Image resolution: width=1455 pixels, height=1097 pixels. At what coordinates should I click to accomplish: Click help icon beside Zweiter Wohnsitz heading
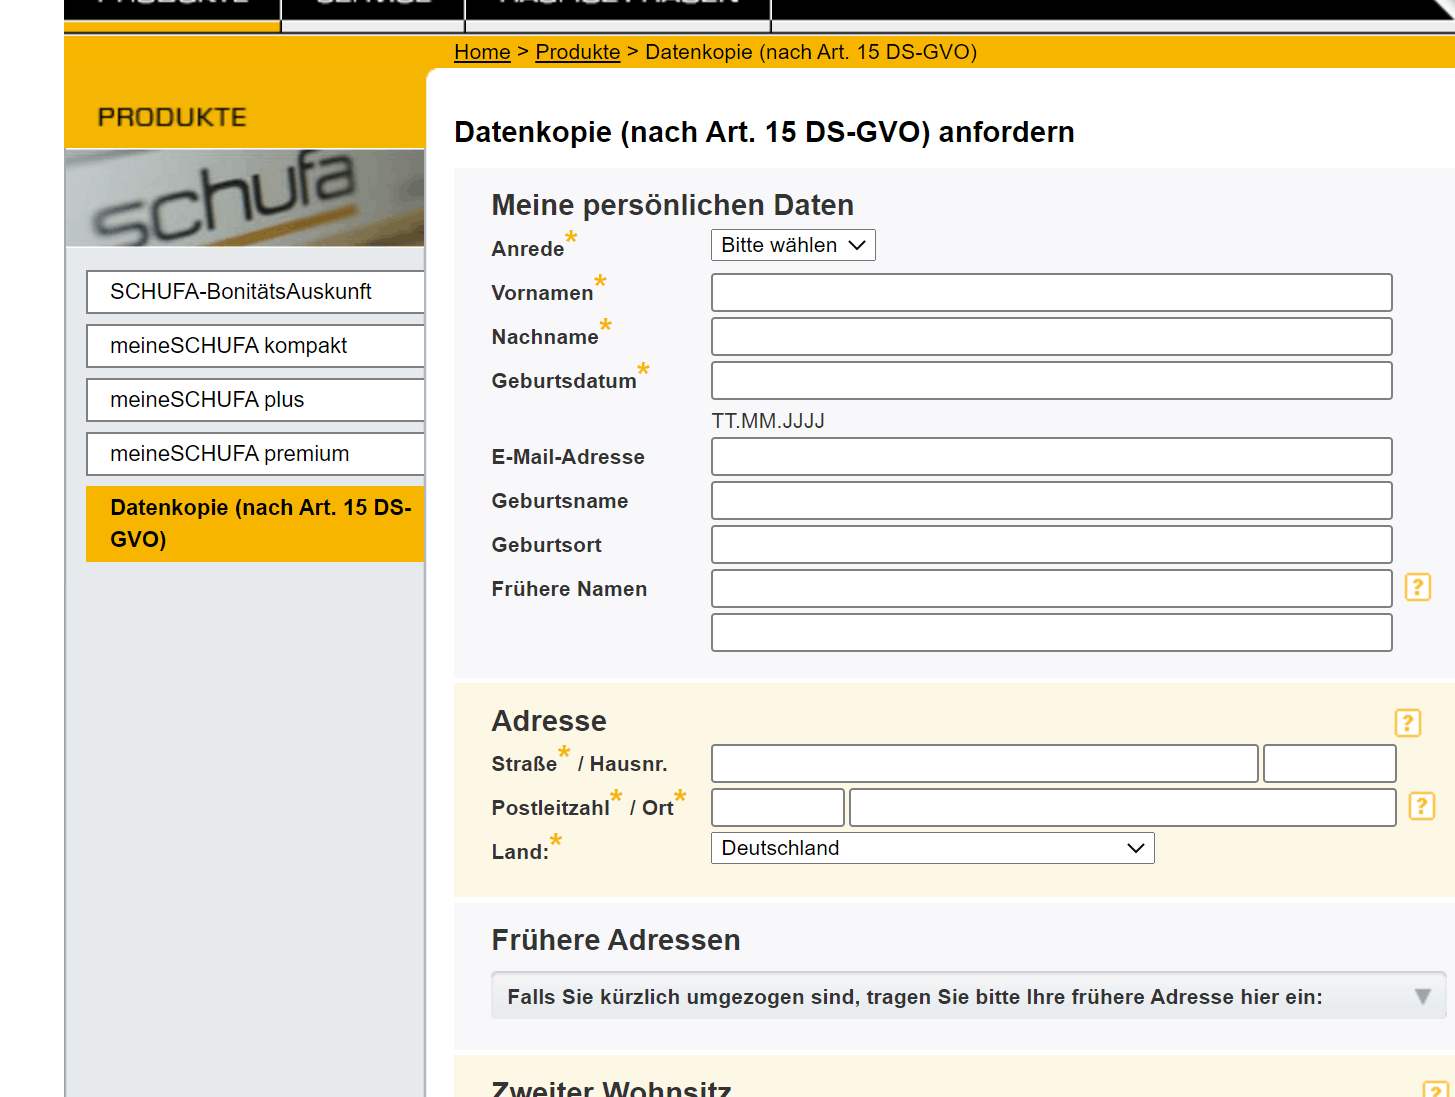point(1435,1088)
